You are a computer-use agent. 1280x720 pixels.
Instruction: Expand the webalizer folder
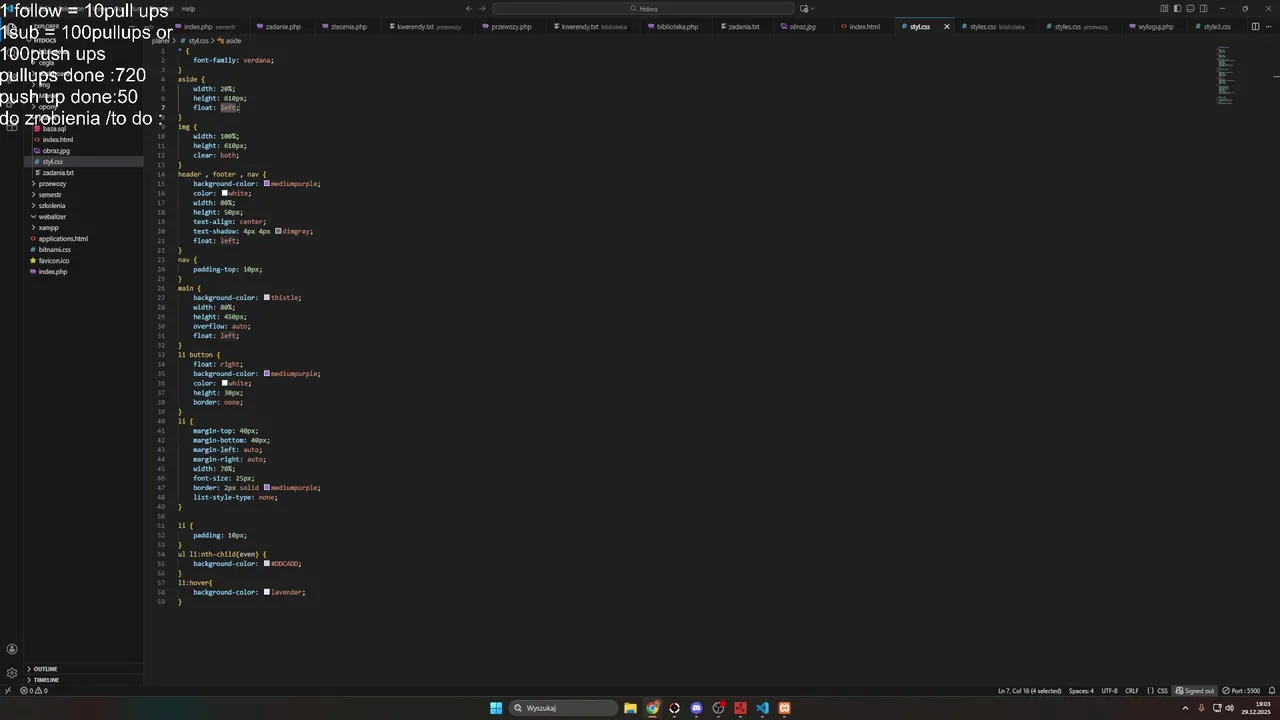tap(84, 217)
